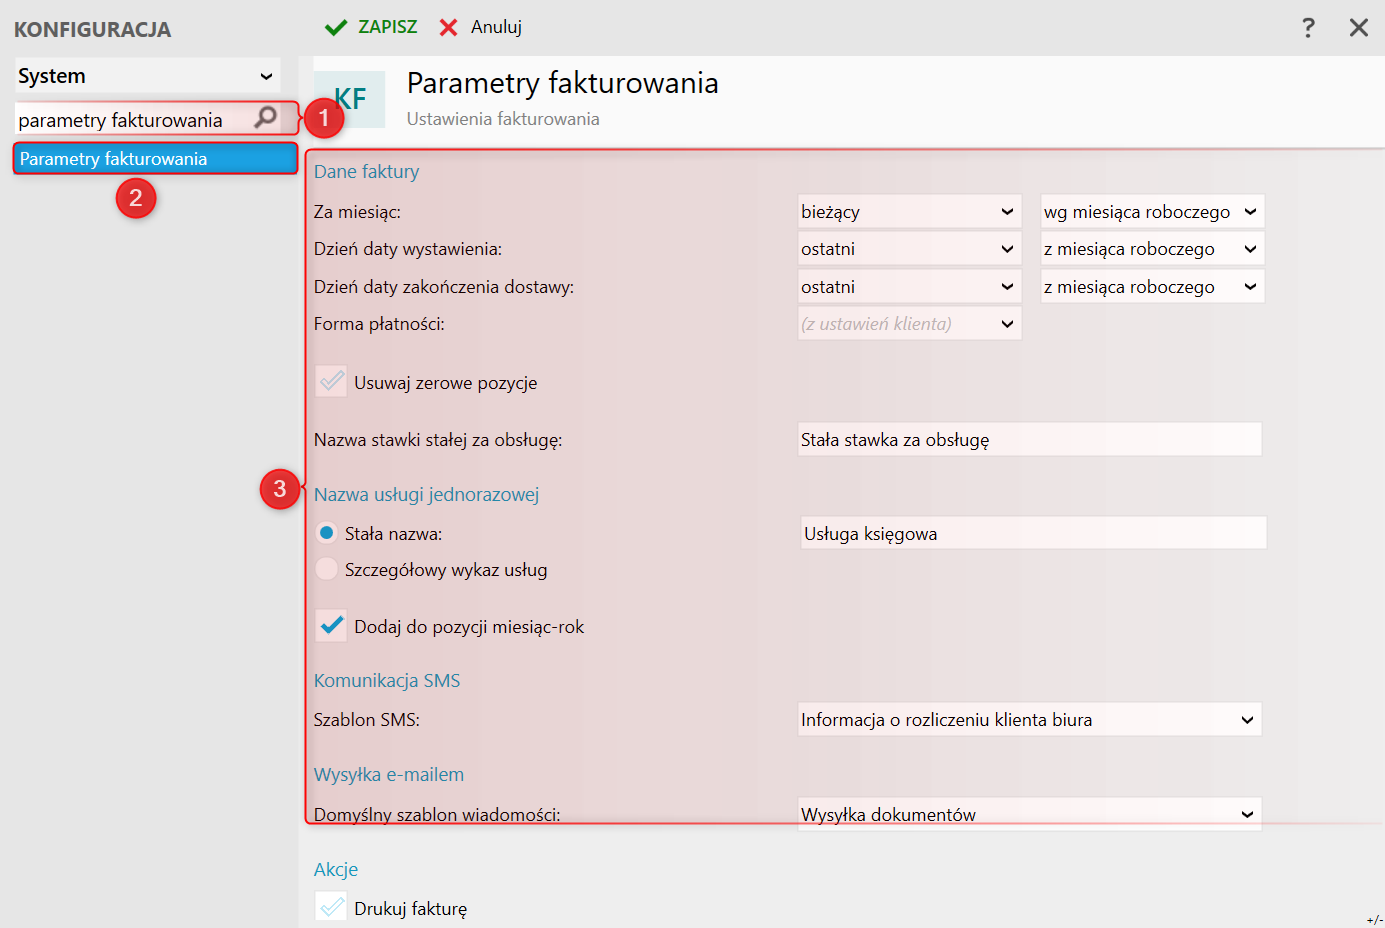Expand the System category dropdown
The image size is (1385, 928).
(x=147, y=76)
